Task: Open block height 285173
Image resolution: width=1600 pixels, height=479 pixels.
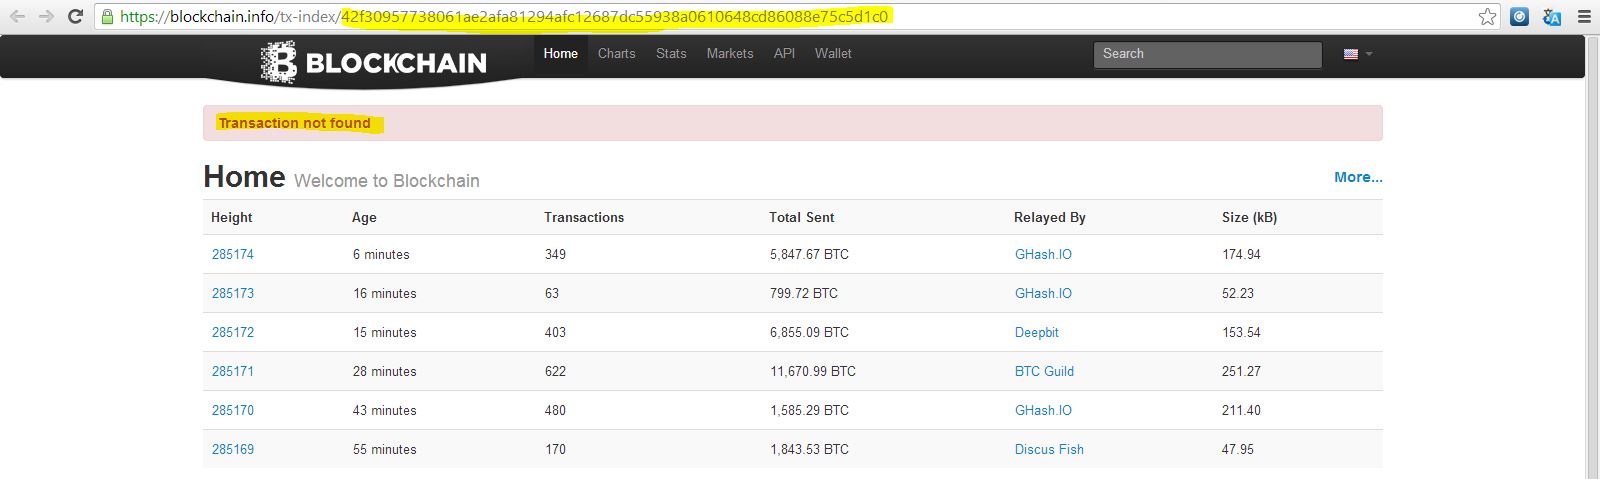Action: [x=233, y=293]
